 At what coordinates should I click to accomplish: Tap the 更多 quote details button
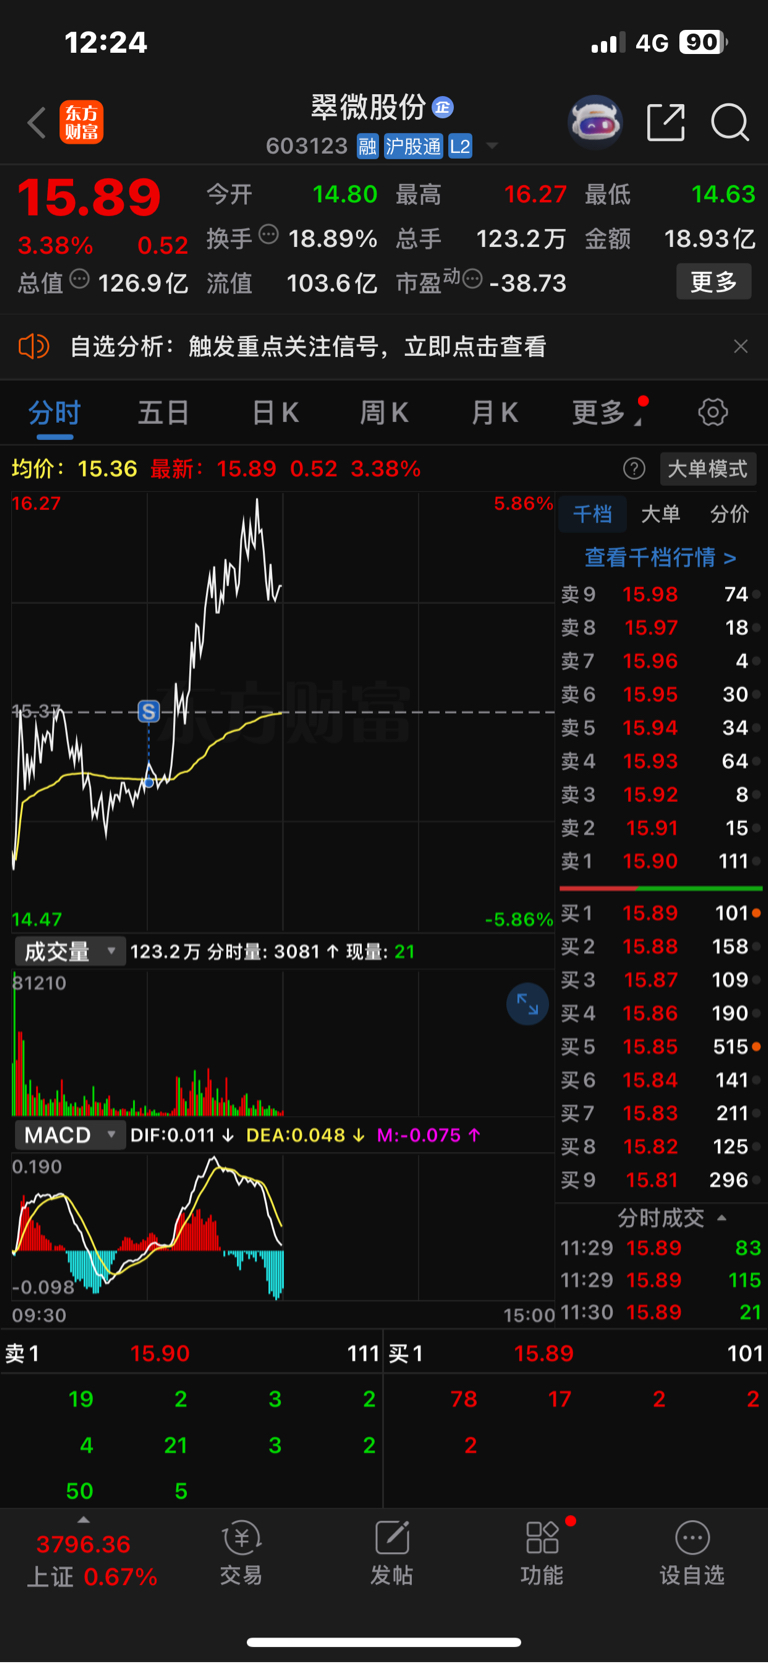point(714,282)
